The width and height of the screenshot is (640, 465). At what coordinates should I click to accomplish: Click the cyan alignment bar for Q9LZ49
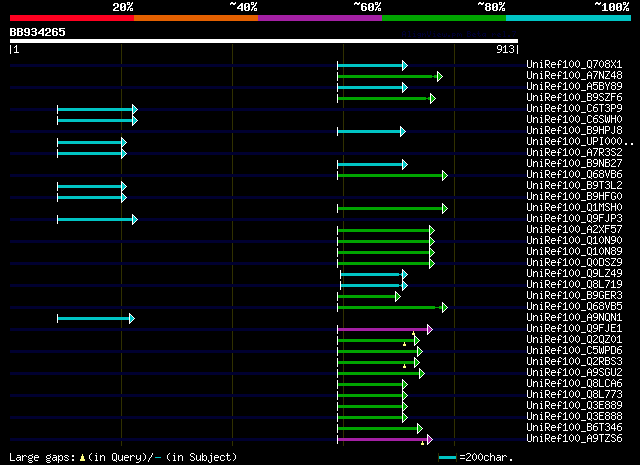click(x=374, y=275)
